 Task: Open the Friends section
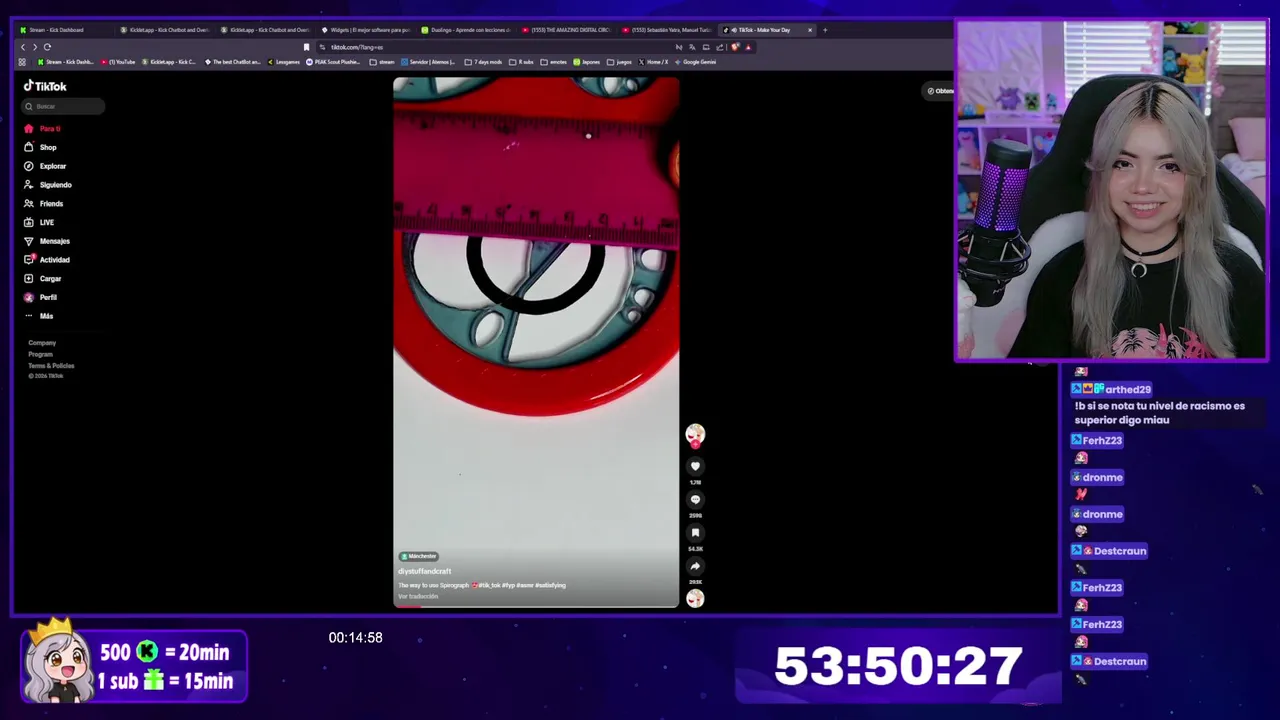pos(43,204)
